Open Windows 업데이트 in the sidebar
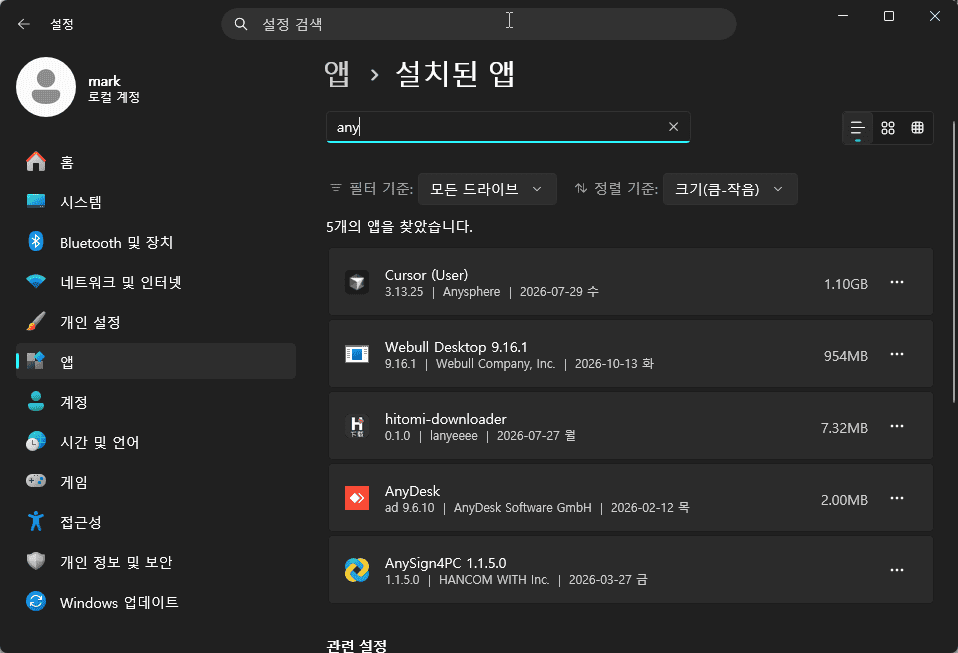Viewport: 958px width, 653px height. tap(156, 602)
